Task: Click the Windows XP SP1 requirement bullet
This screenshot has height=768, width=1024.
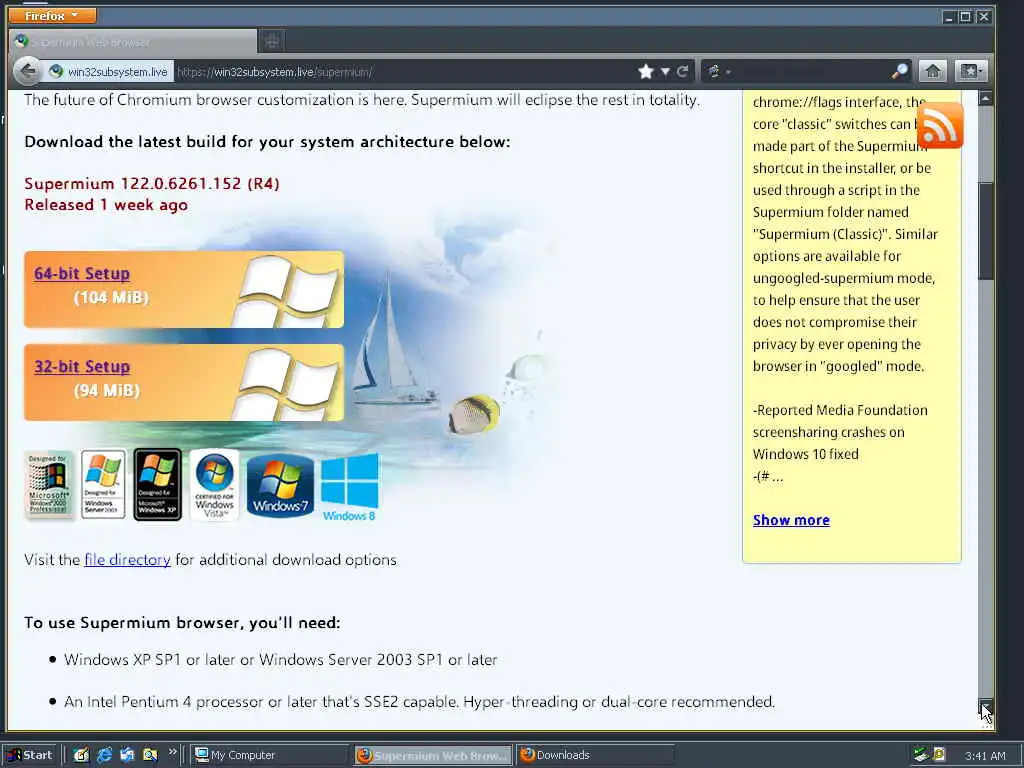Action: tap(280, 660)
